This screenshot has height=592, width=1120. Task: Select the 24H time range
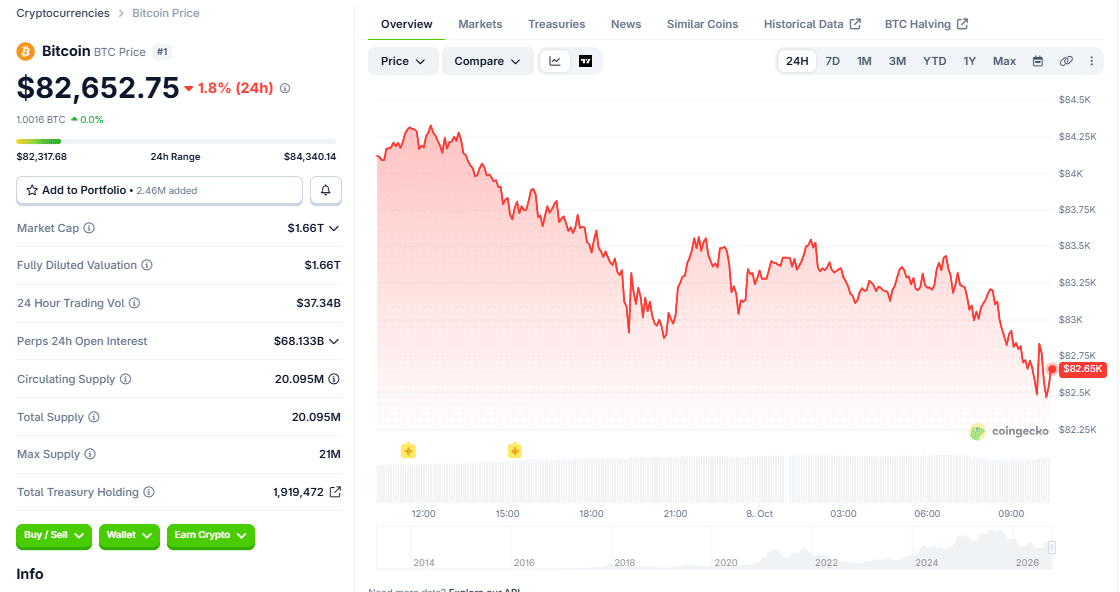point(797,61)
